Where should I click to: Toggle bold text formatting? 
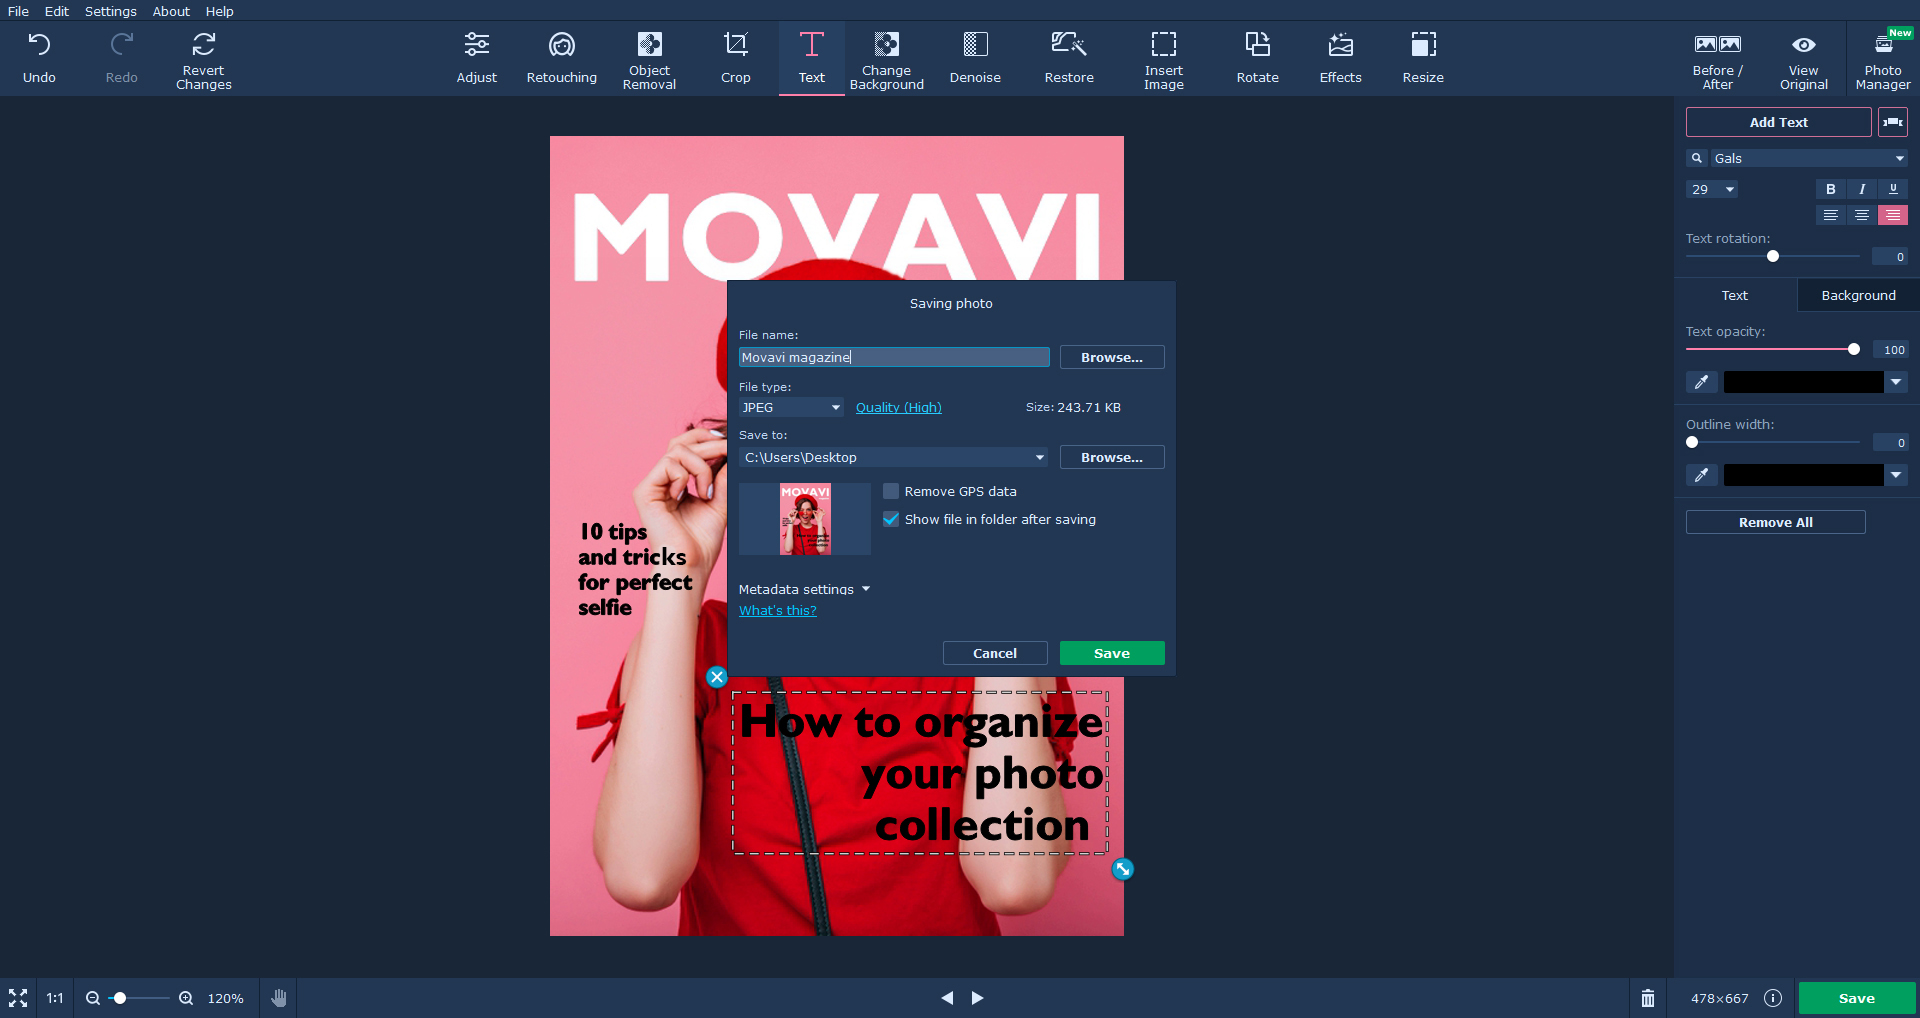click(1831, 189)
